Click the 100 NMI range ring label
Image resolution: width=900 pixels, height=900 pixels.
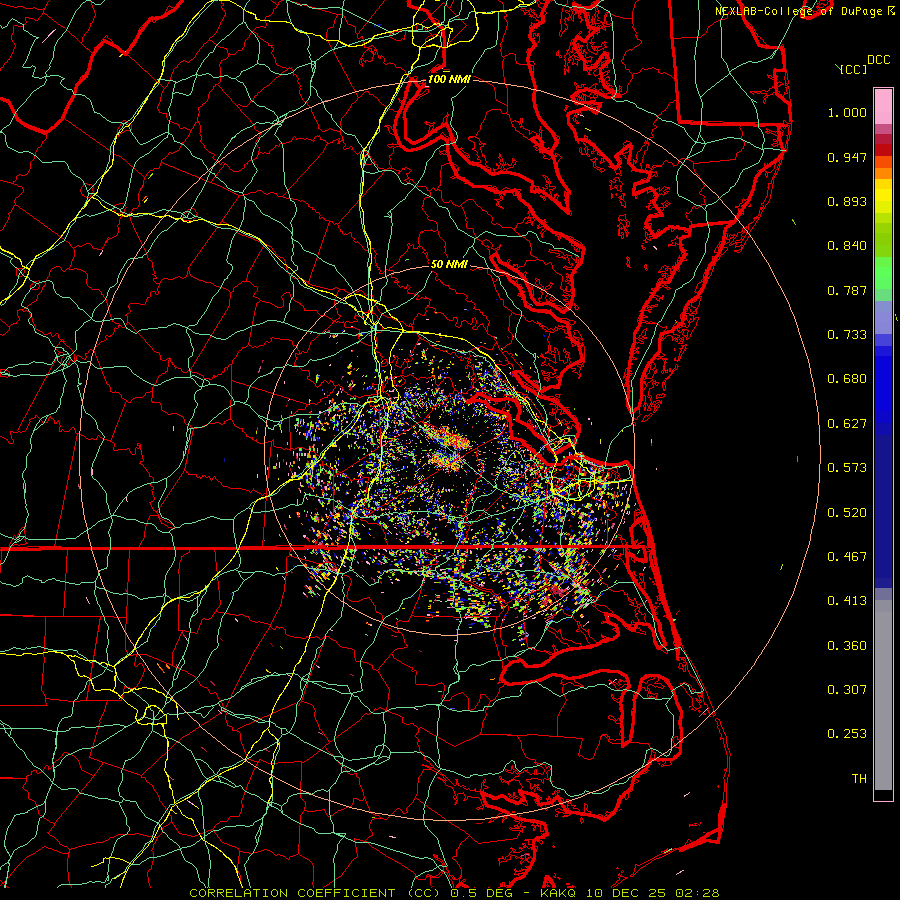point(449,79)
